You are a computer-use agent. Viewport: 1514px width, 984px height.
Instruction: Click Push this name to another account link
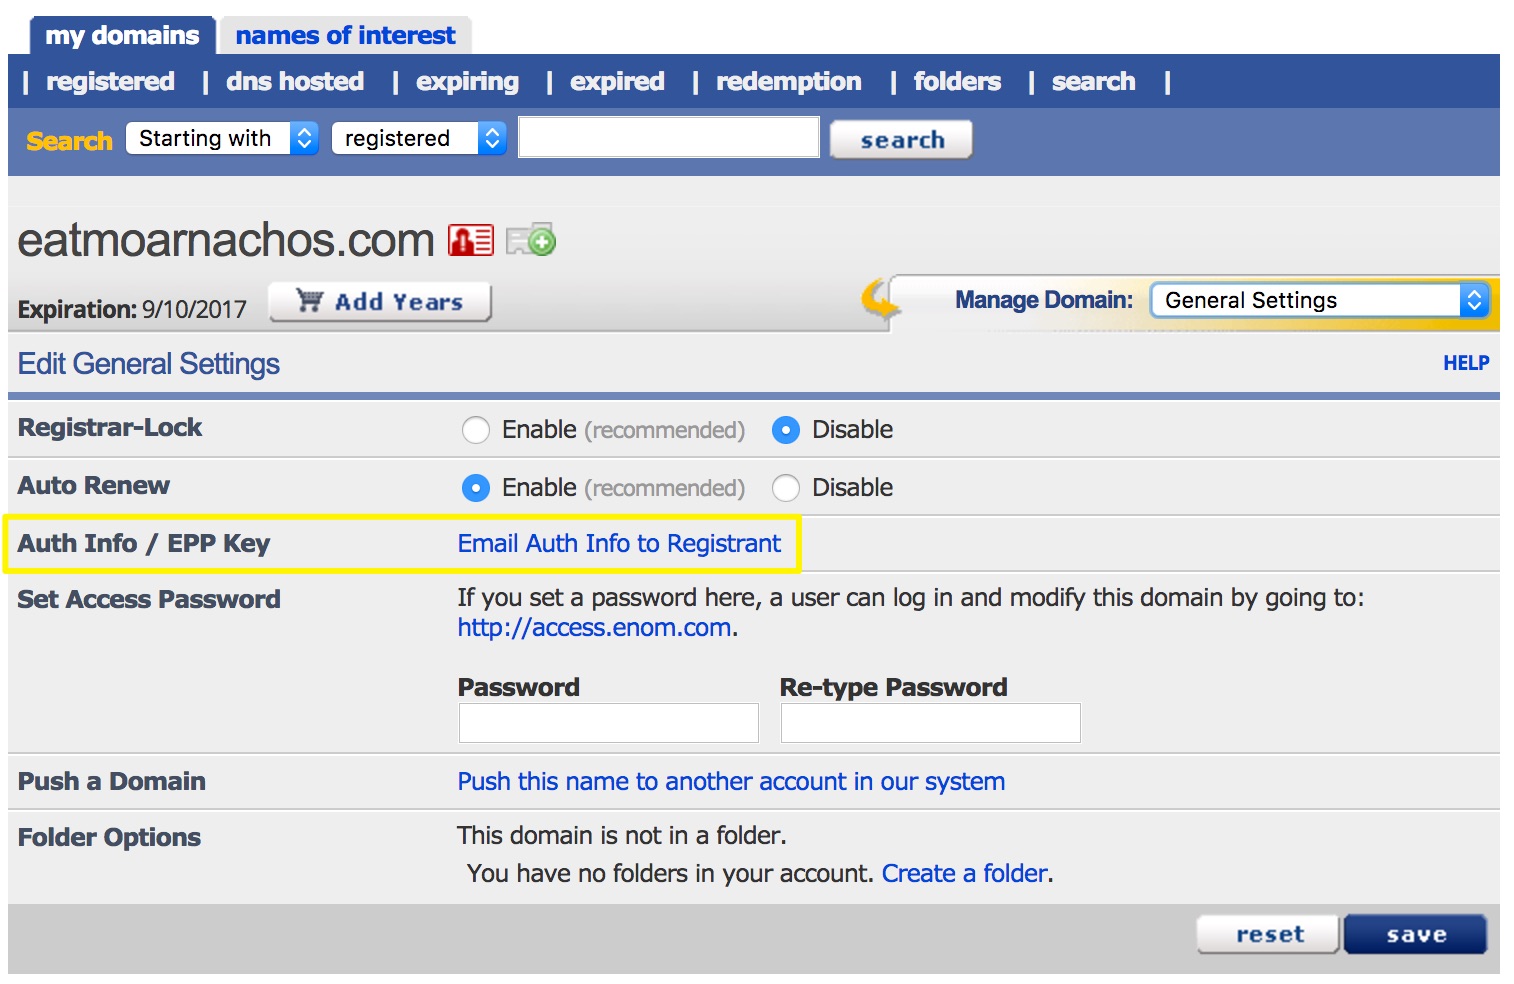(731, 781)
